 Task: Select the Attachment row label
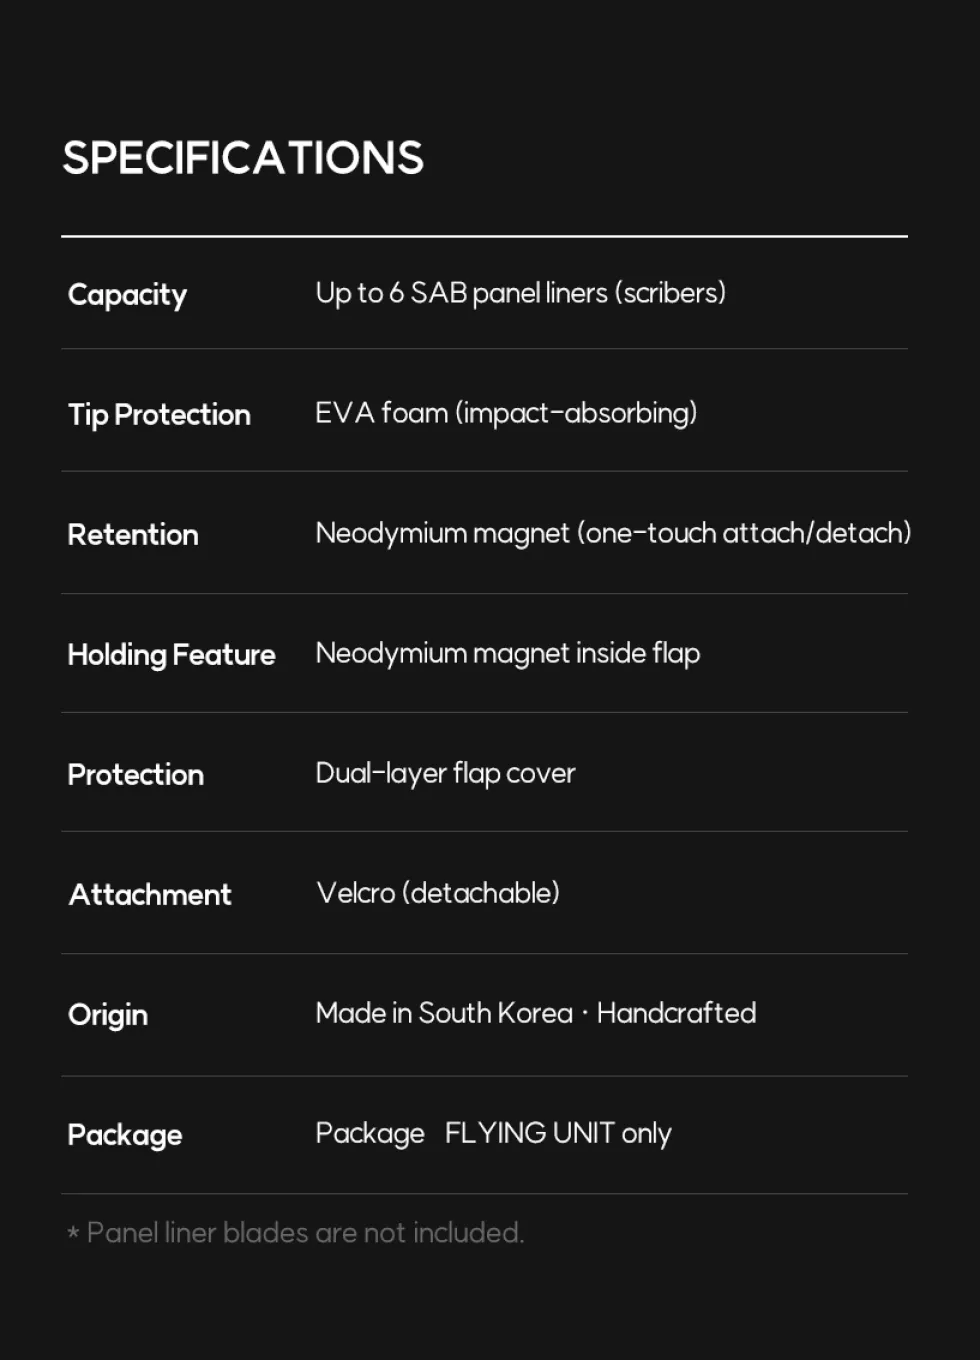tap(150, 895)
